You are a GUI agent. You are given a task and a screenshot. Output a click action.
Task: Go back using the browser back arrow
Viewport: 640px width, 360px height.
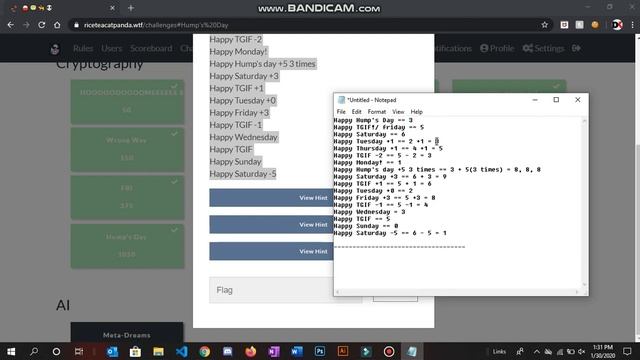coord(11,25)
